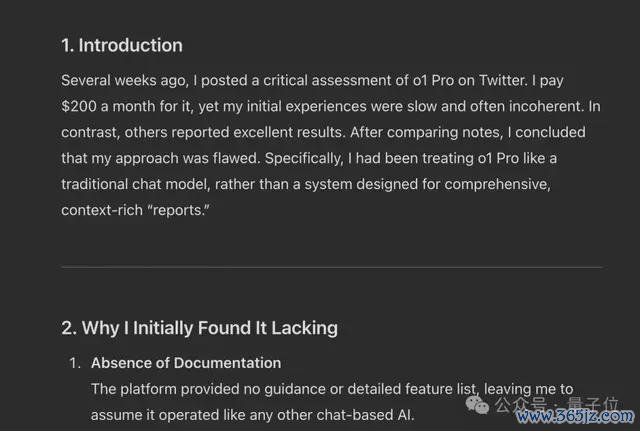Click the hyphenated word 'context-rich'
The height and width of the screenshot is (431, 640).
(102, 210)
